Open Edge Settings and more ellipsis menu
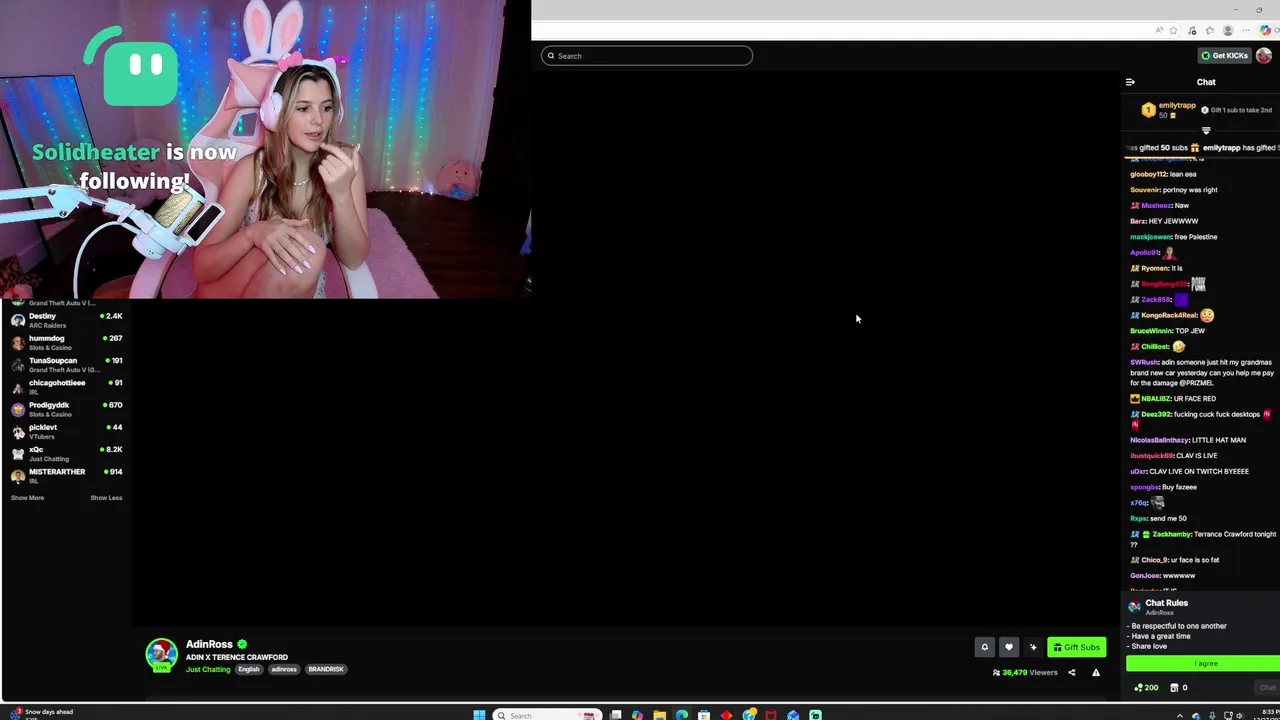Image resolution: width=1280 pixels, height=720 pixels. (1246, 30)
